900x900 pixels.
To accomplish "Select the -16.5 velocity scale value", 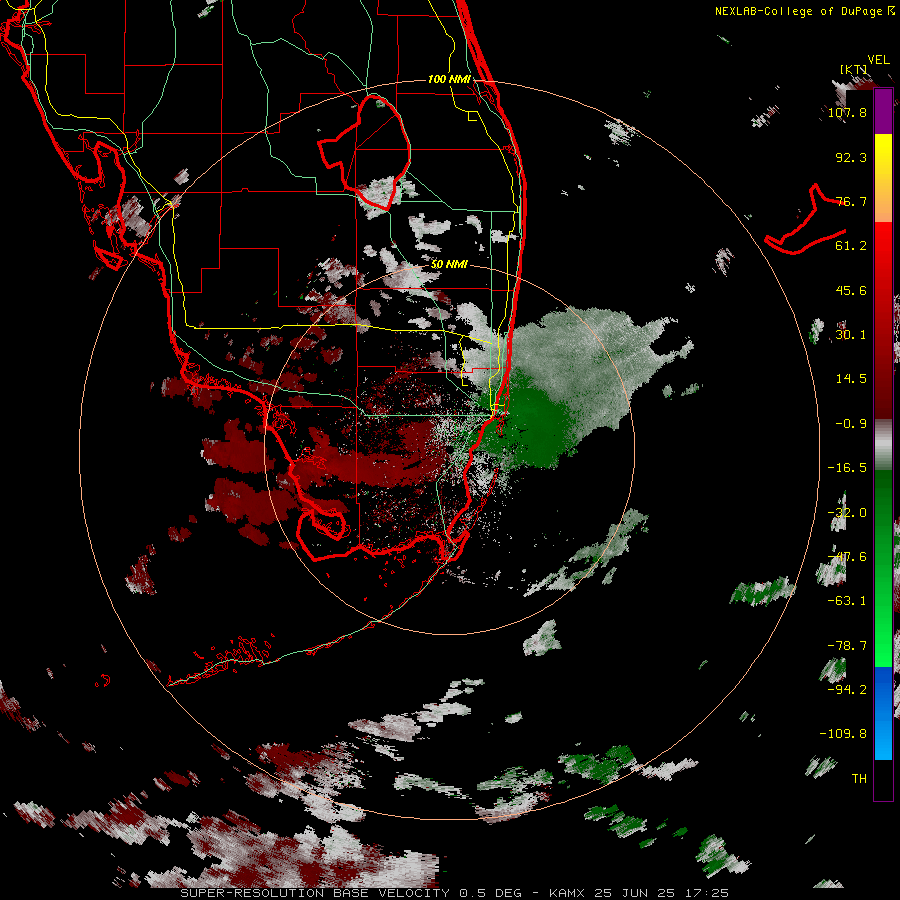I will tap(847, 468).
